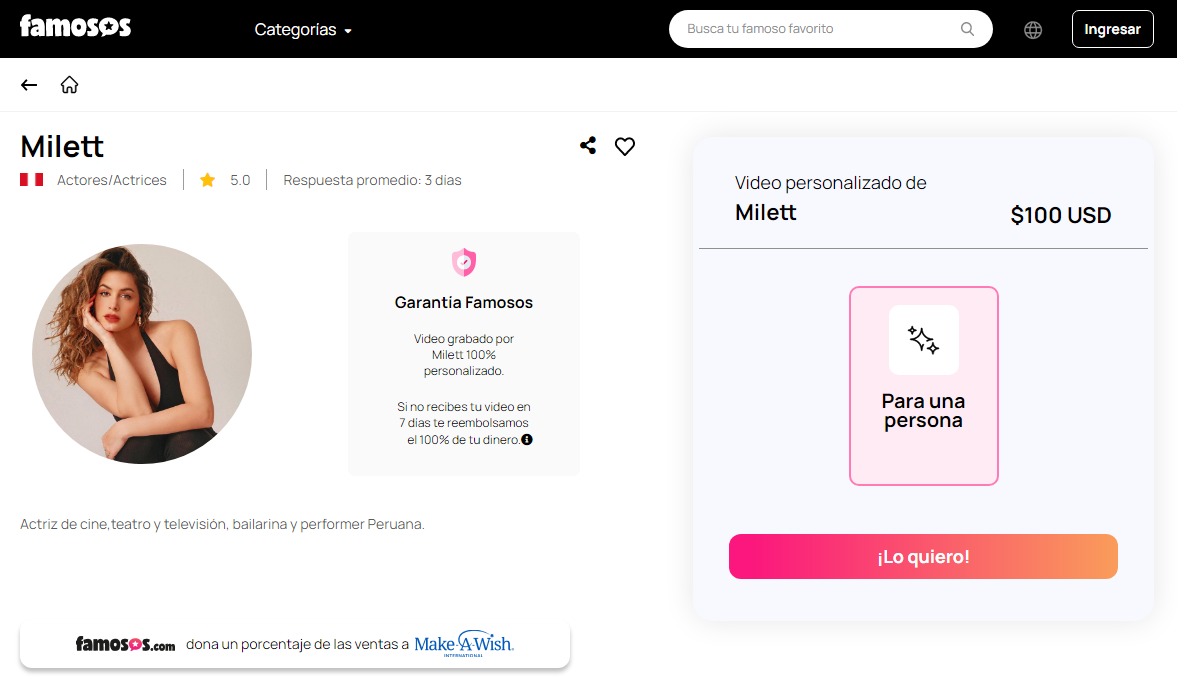
Task: Click the search magnifier icon
Action: pyautogui.click(x=967, y=29)
